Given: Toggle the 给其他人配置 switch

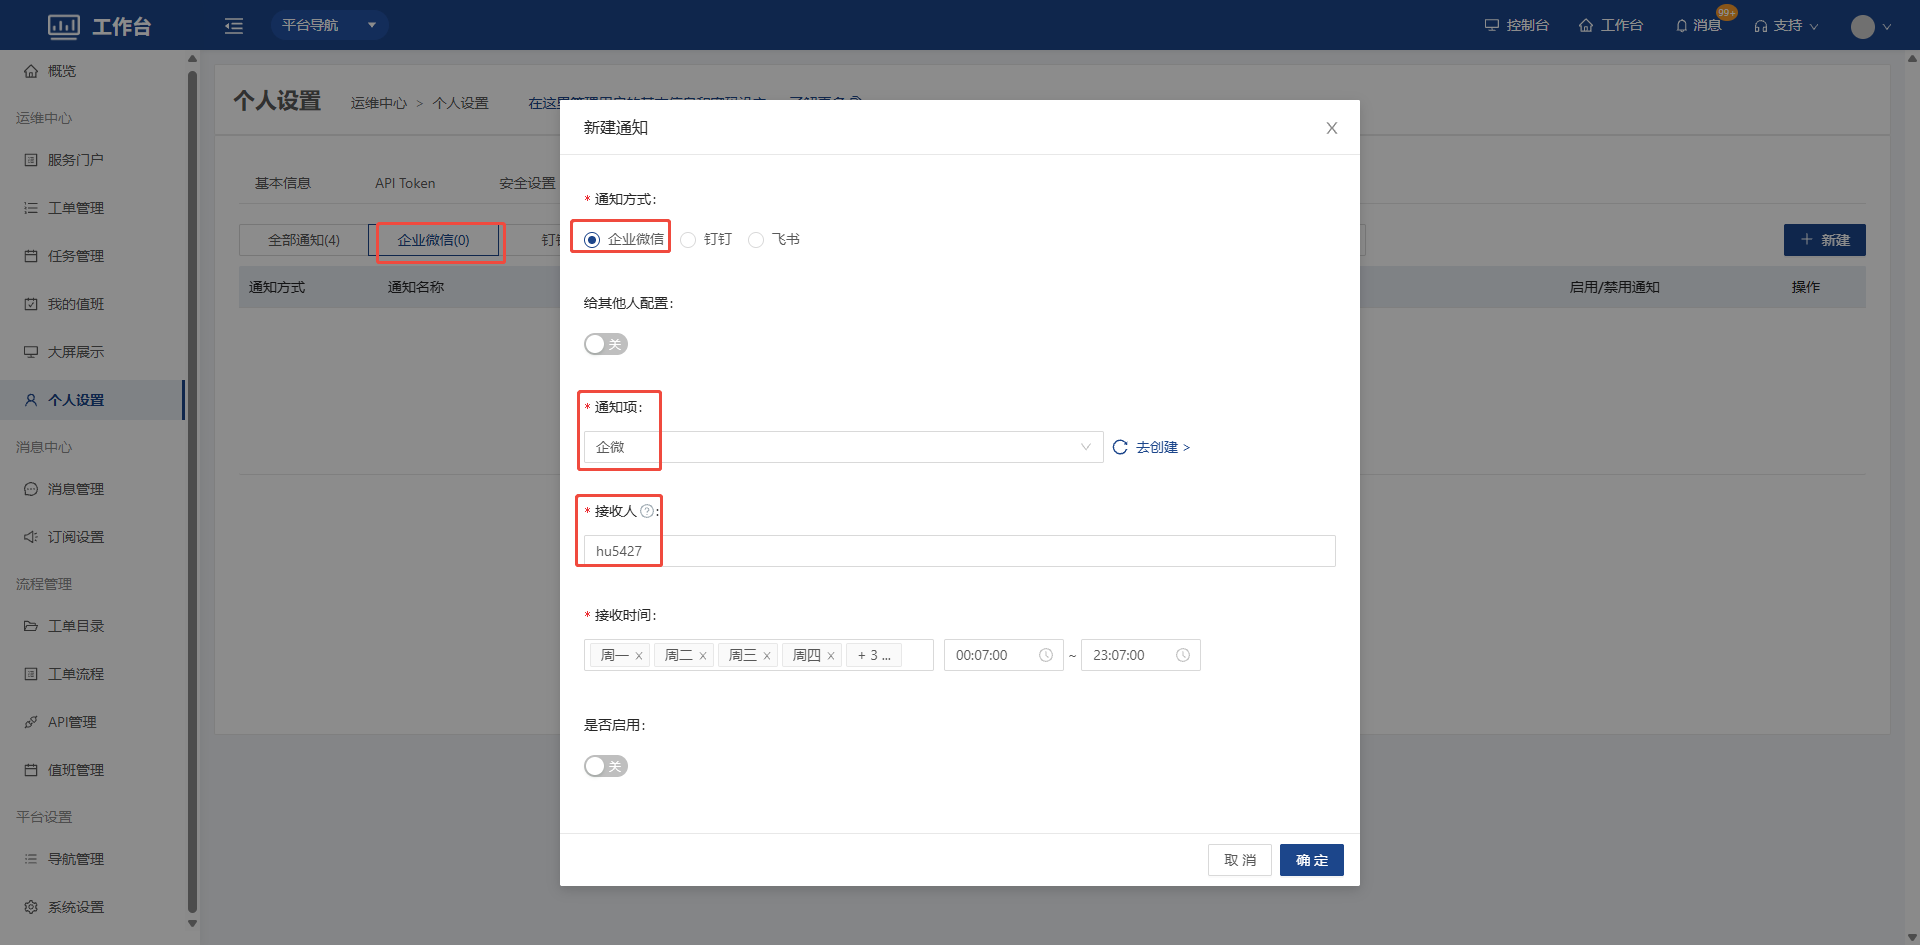Looking at the screenshot, I should tap(605, 344).
